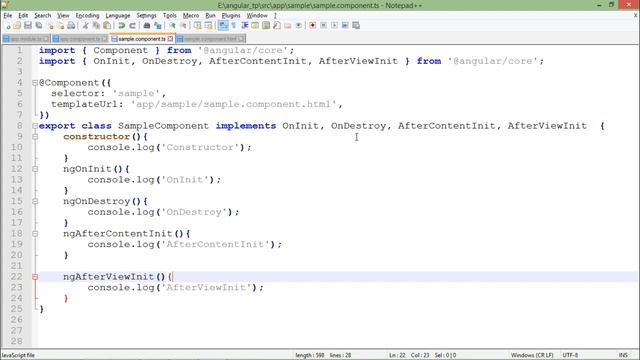Click 'length : 598' in status bar

pos(310,355)
